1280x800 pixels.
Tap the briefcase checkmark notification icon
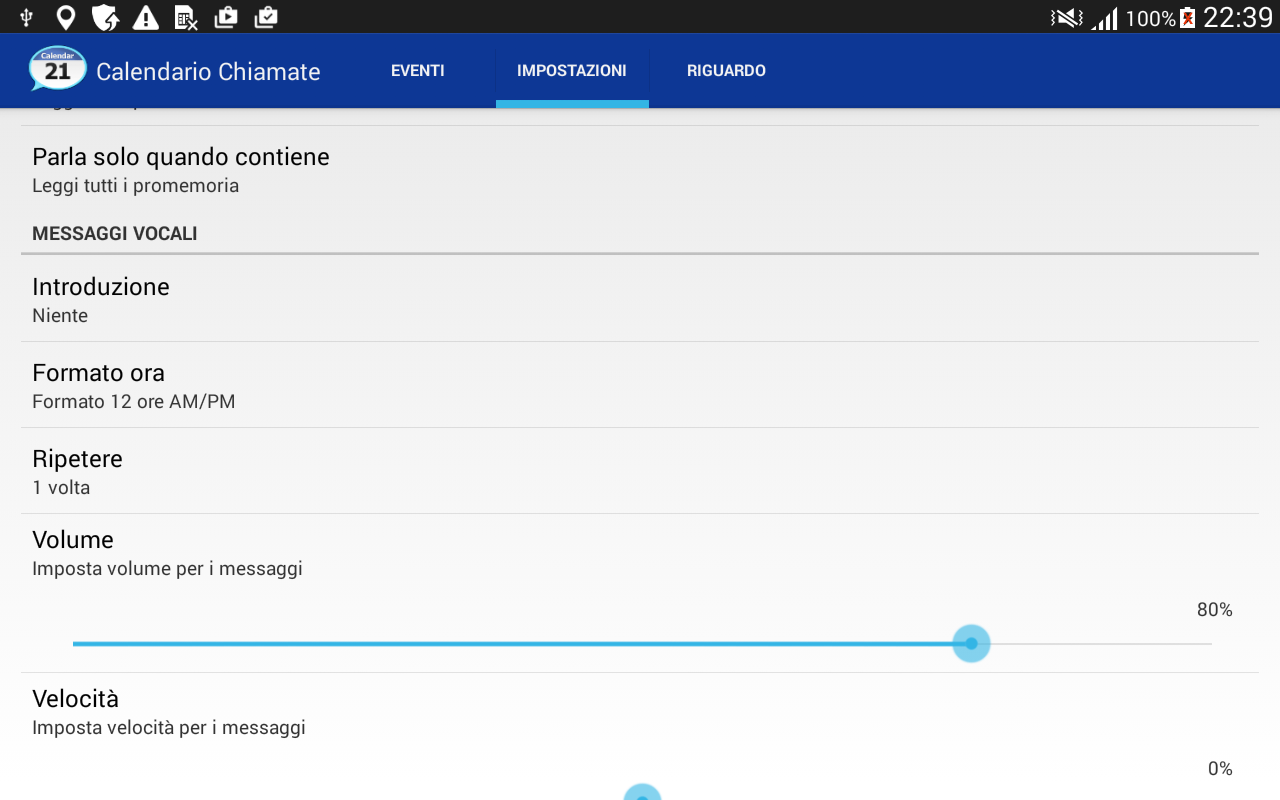point(266,17)
